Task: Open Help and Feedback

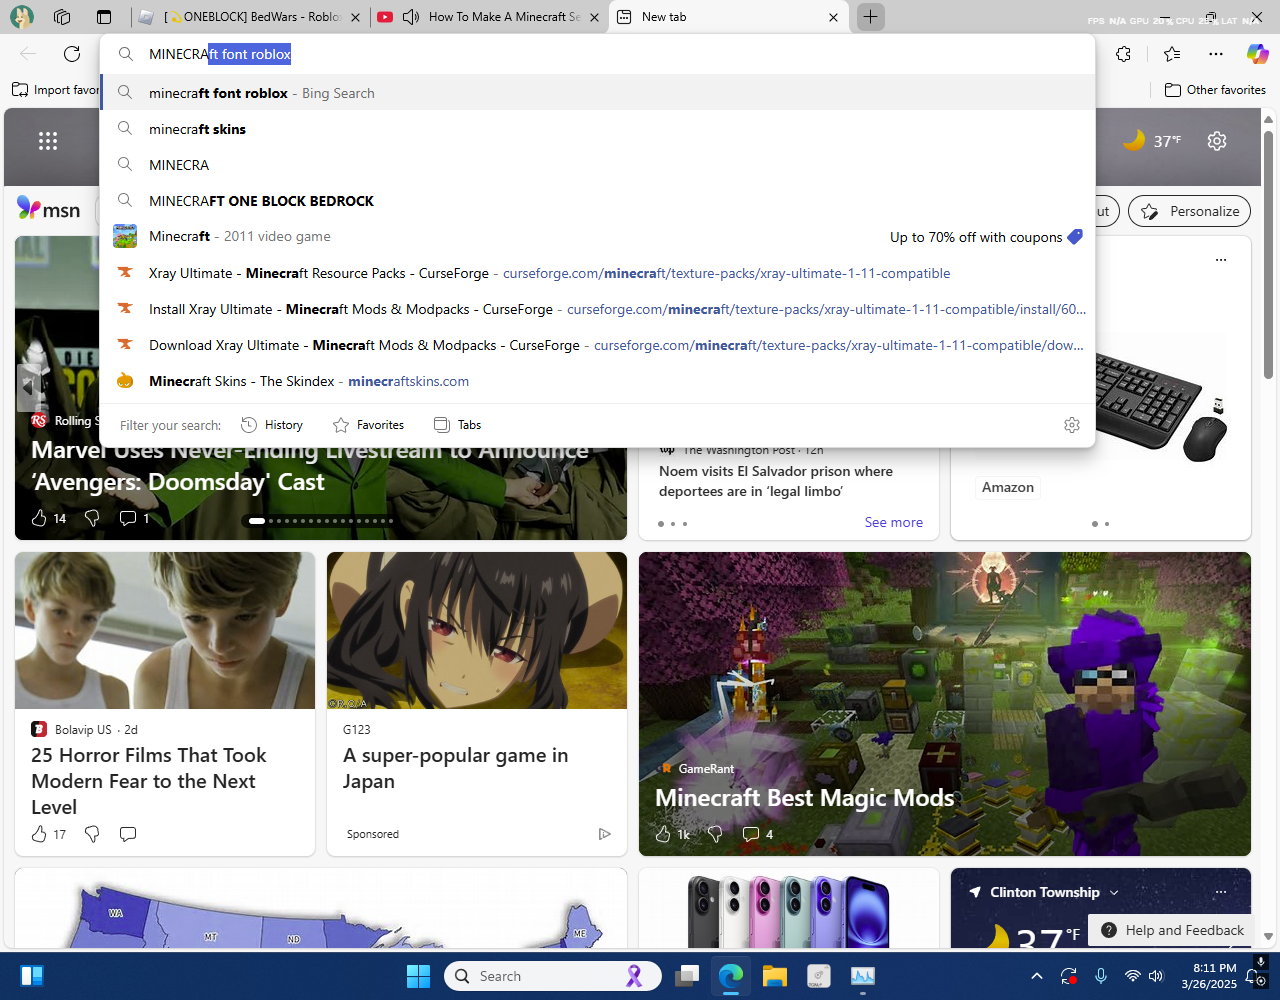Action: tap(1172, 930)
